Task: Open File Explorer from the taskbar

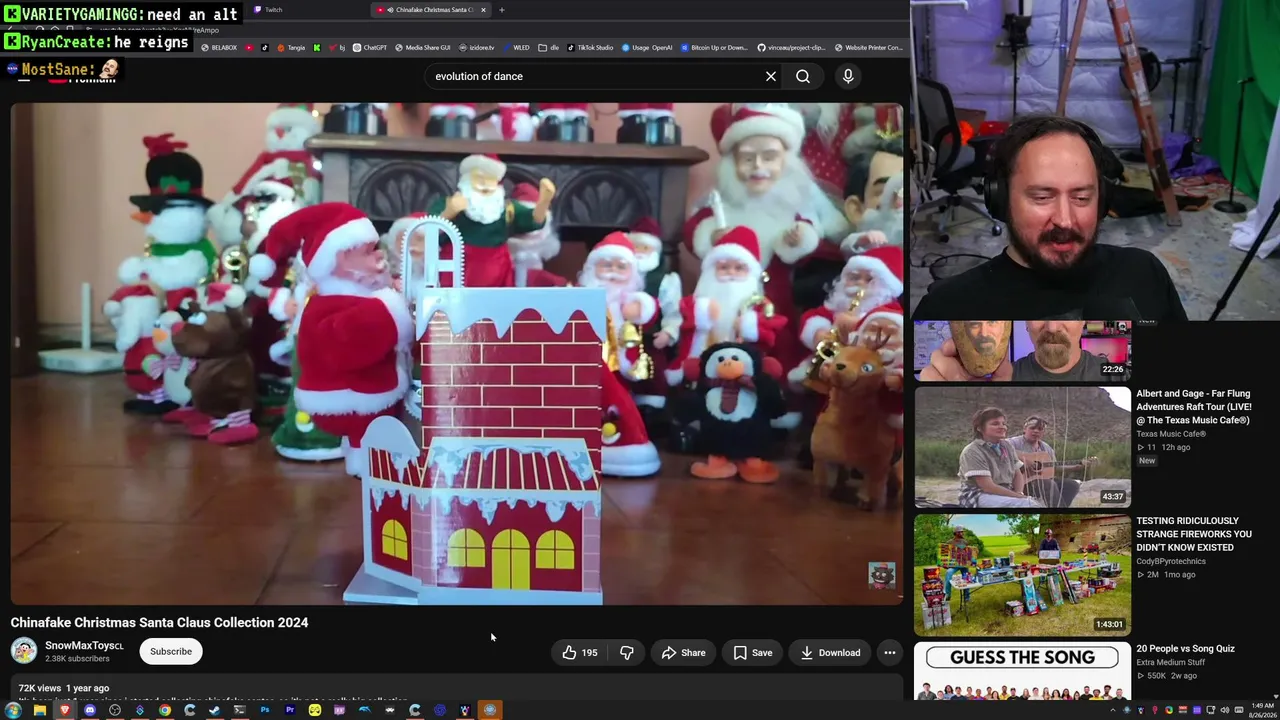Action: tap(39, 710)
